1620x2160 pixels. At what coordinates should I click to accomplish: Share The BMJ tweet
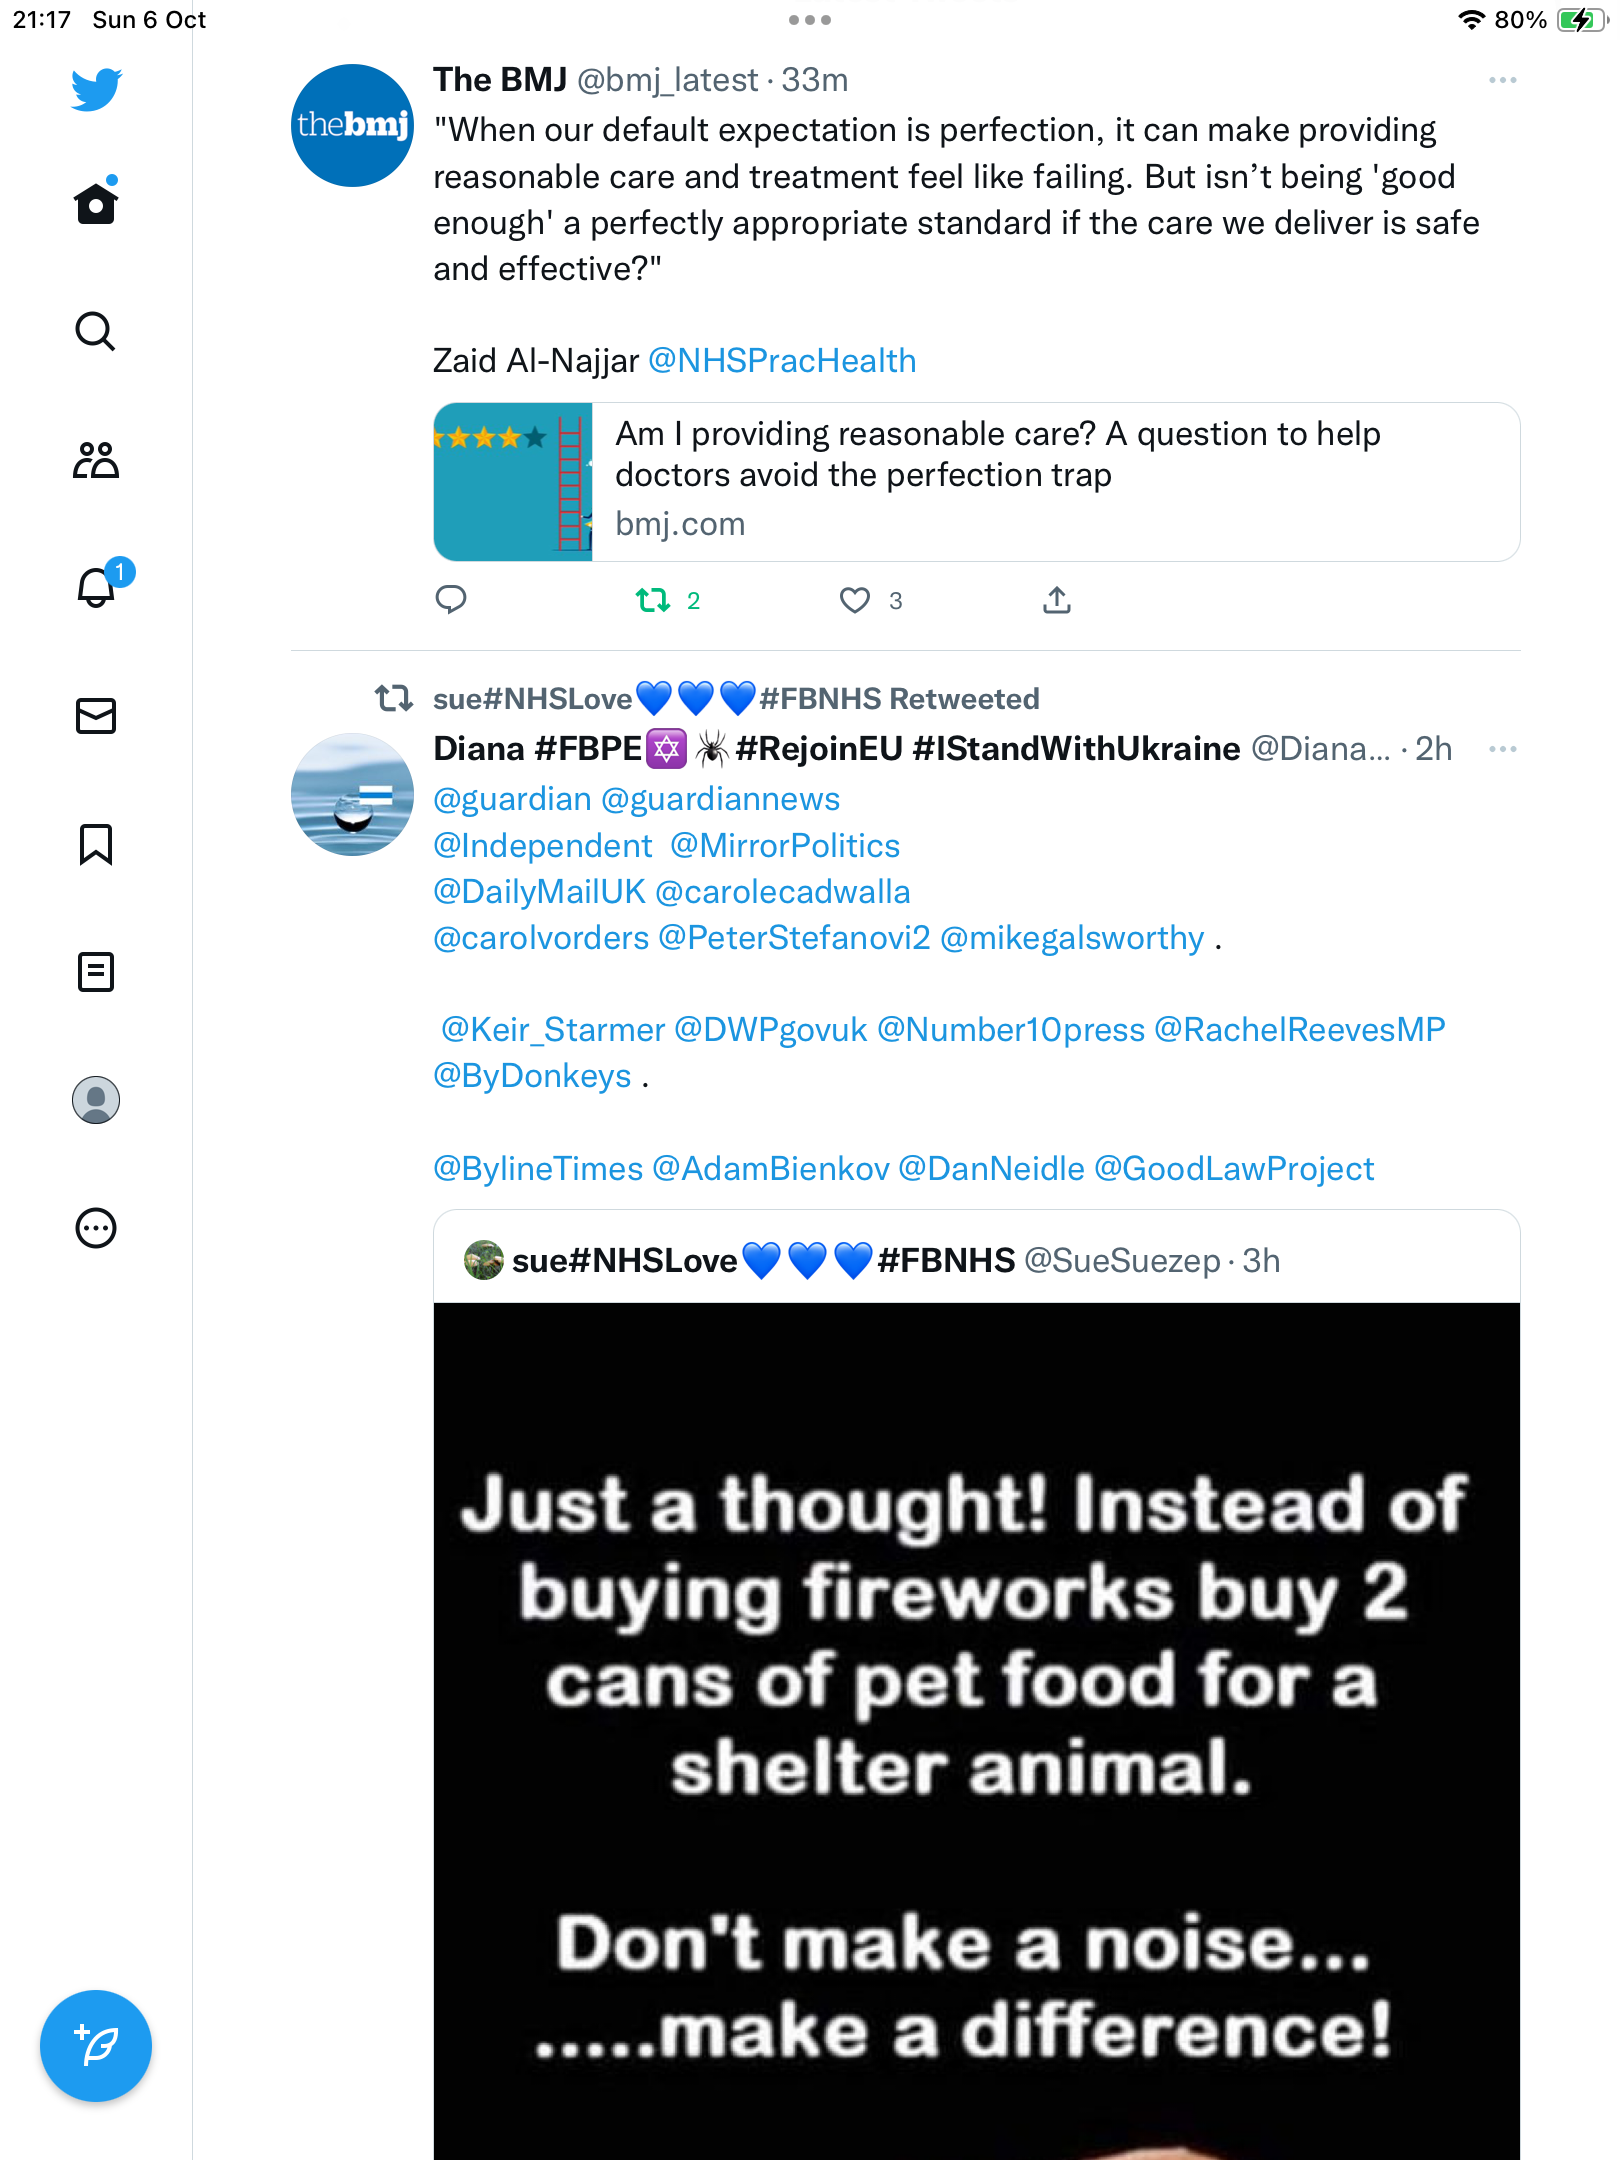(1057, 599)
